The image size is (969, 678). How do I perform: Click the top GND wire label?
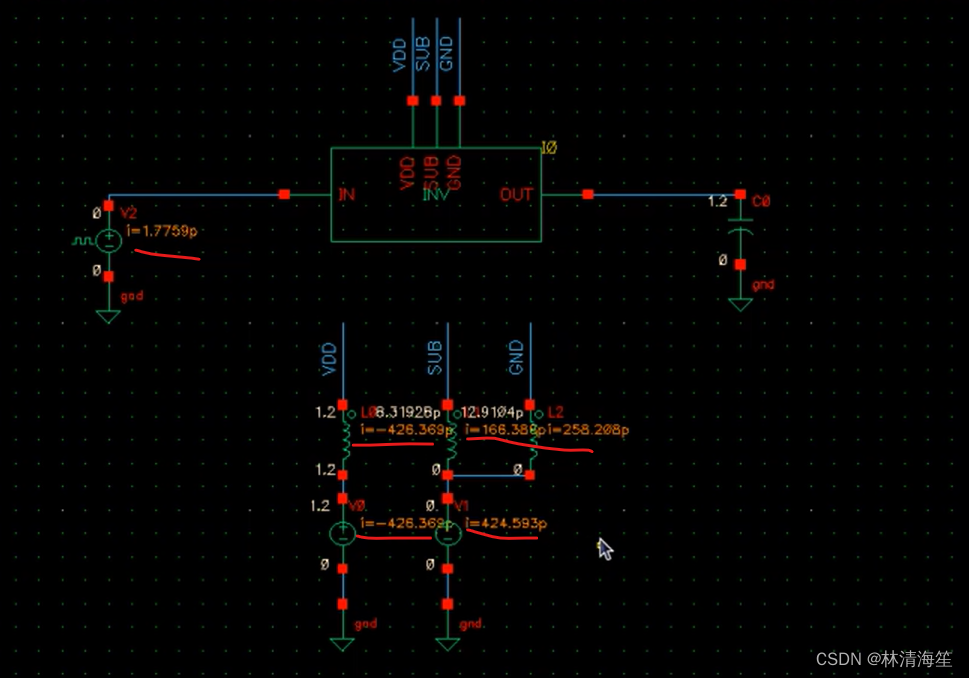pos(446,54)
